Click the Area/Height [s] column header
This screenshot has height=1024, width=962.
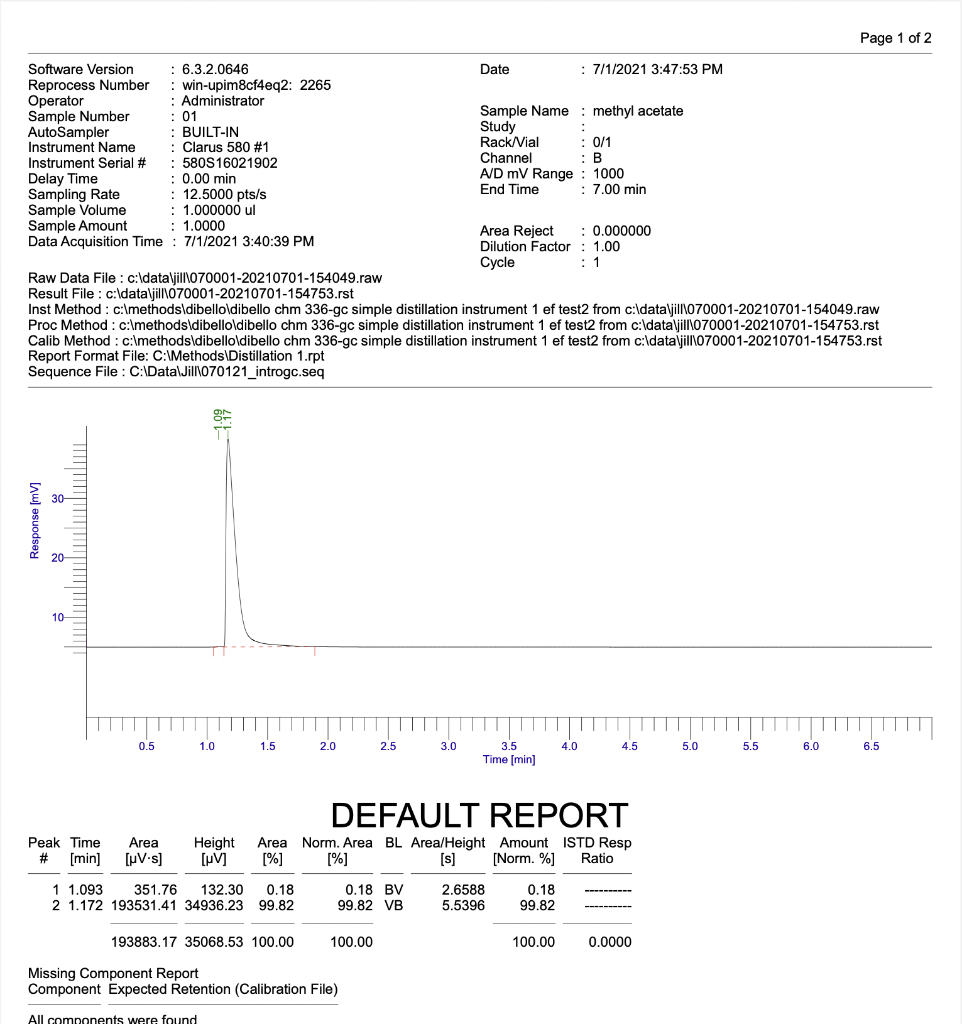[448, 851]
